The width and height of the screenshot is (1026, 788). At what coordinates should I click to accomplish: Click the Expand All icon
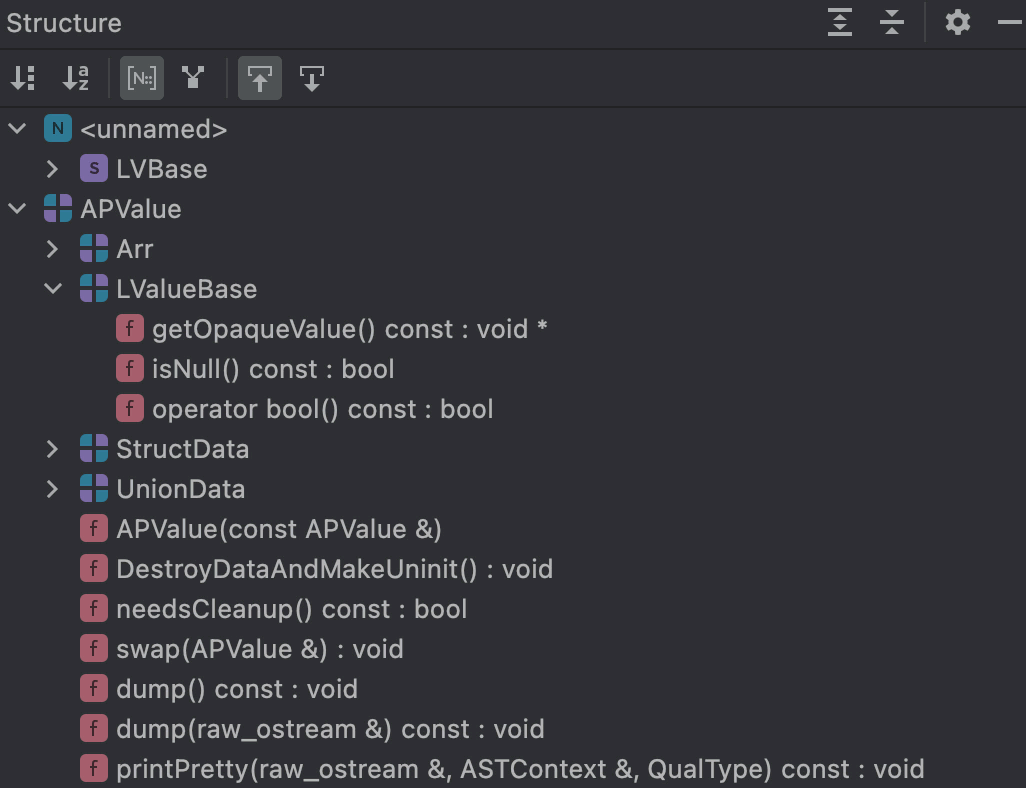coord(840,22)
